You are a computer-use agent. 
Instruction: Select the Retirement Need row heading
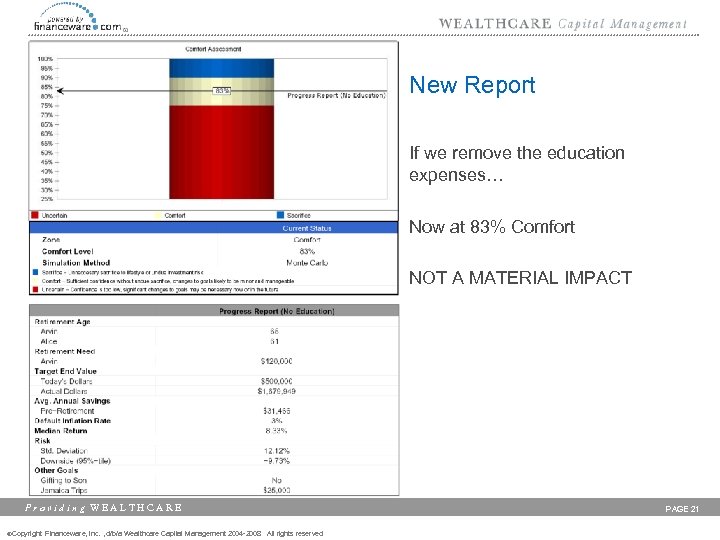(x=65, y=351)
